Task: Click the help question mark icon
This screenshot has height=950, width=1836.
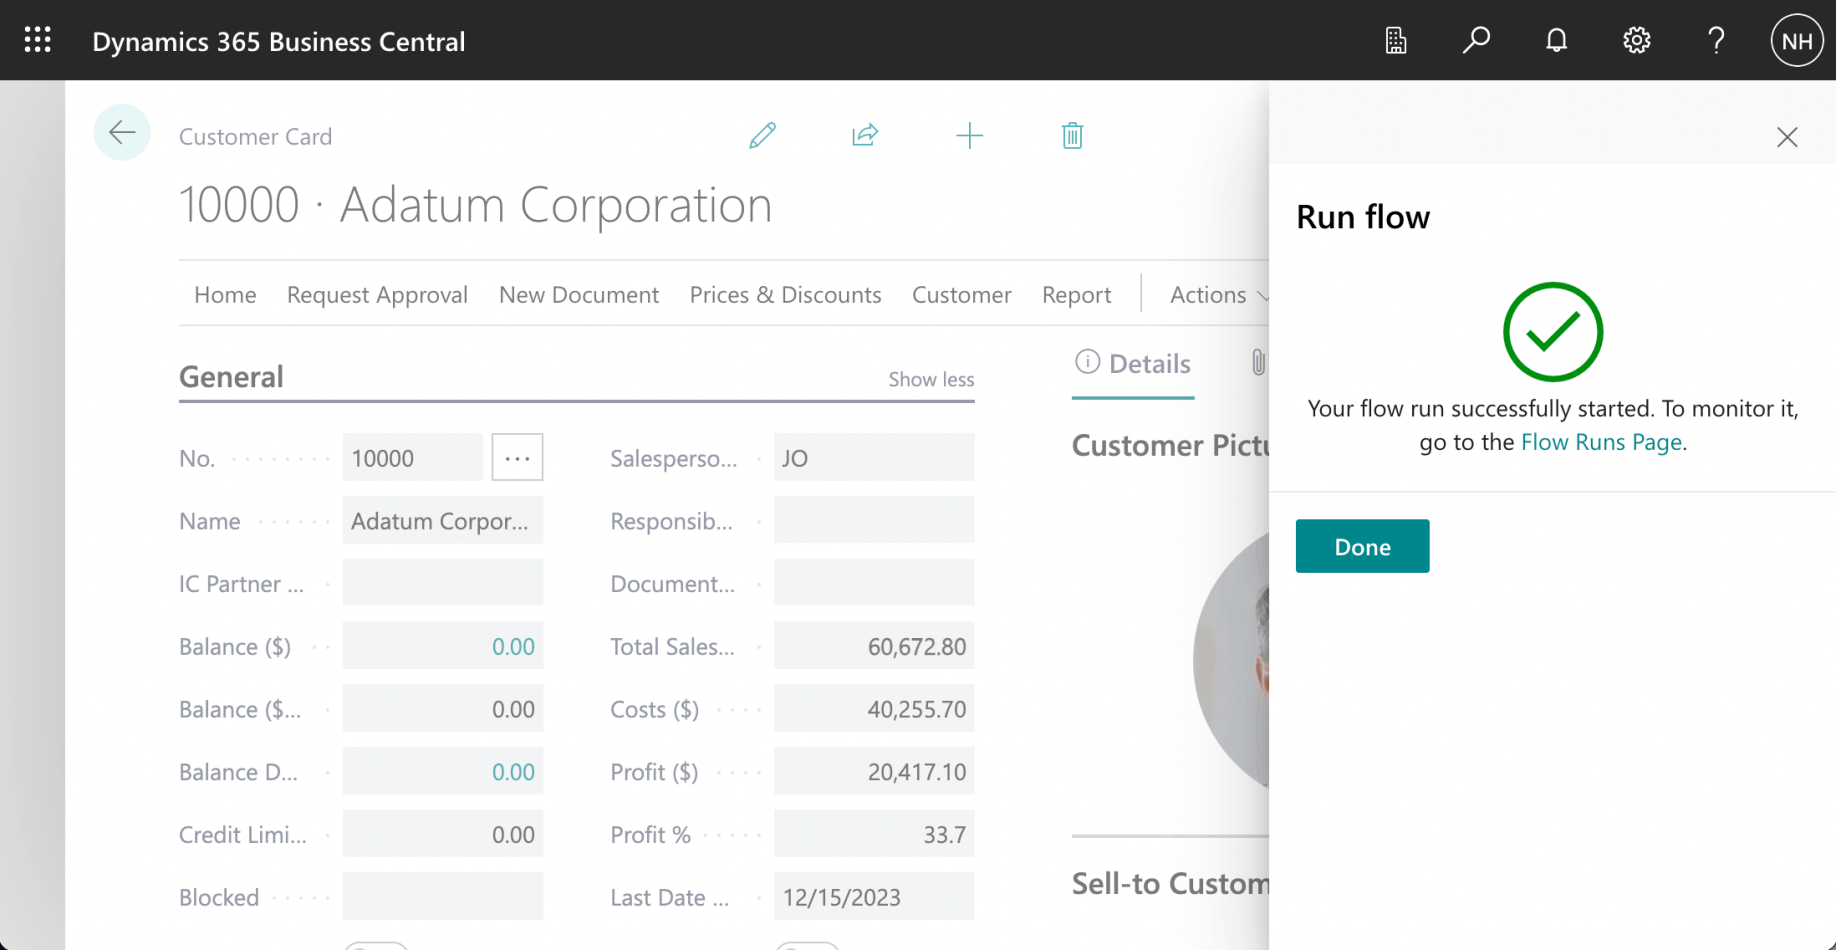Action: (x=1716, y=40)
